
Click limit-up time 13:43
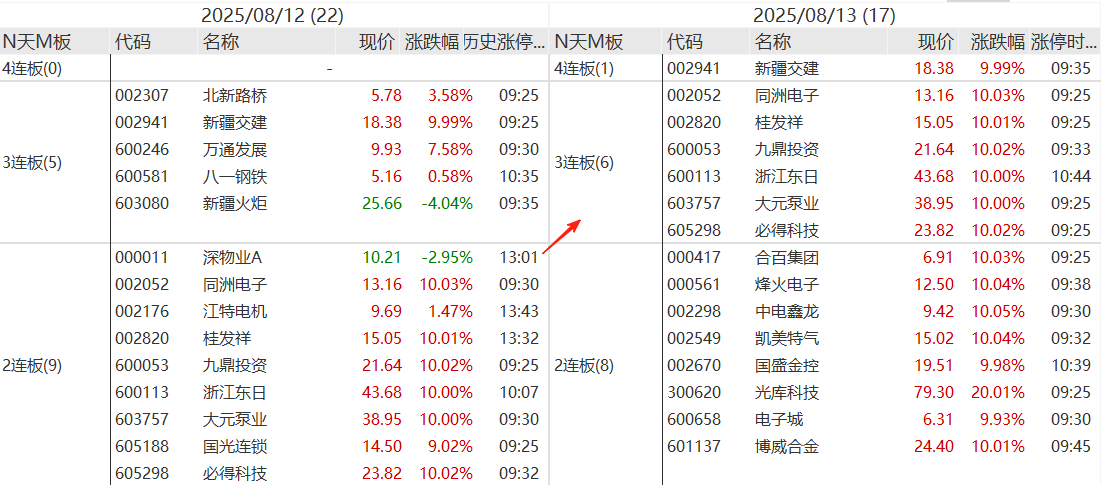click(519, 312)
